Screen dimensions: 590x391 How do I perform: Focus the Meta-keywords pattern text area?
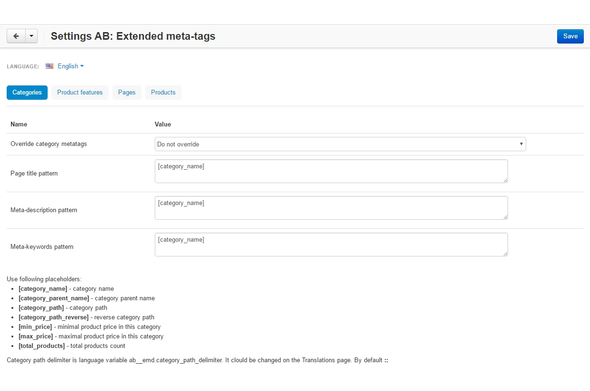click(331, 245)
